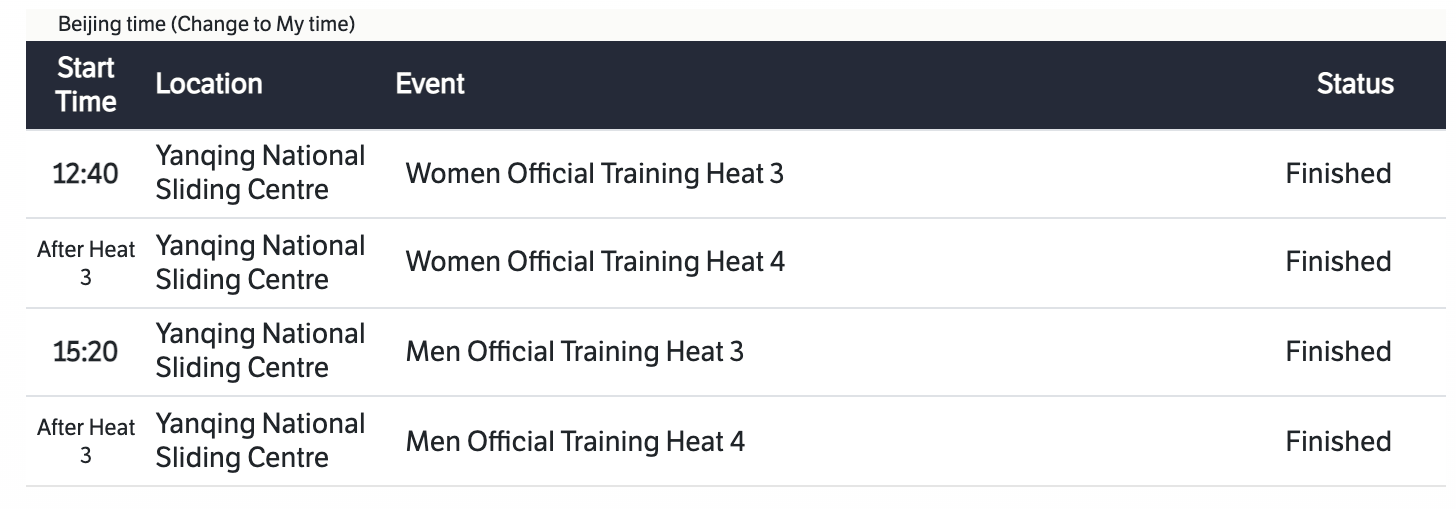Viewport: 1456px width, 509px height.
Task: Select the Status column header
Action: coord(1355,84)
